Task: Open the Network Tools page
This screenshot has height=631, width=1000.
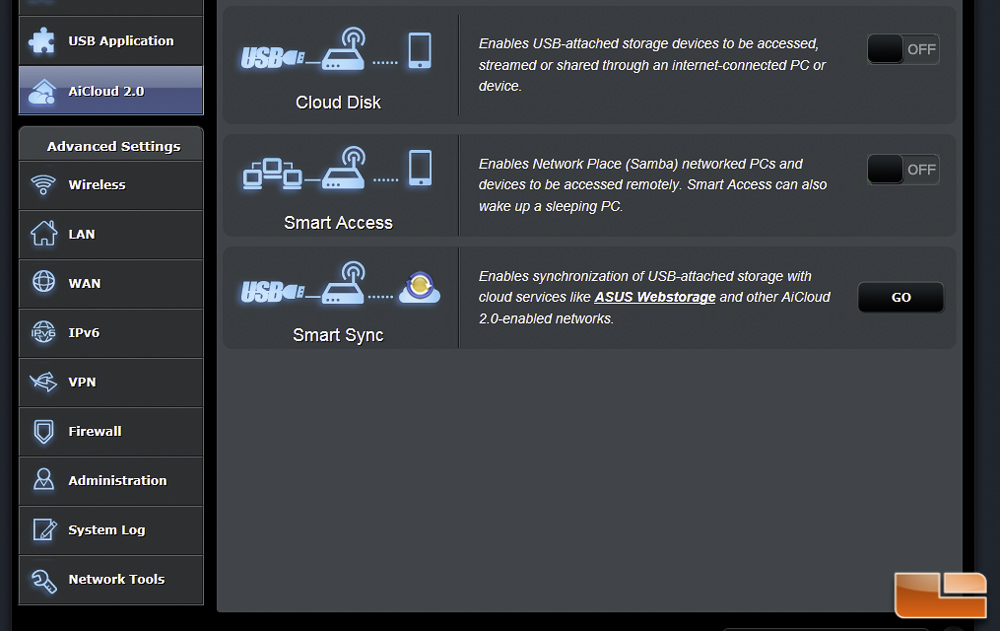Action: tap(111, 579)
